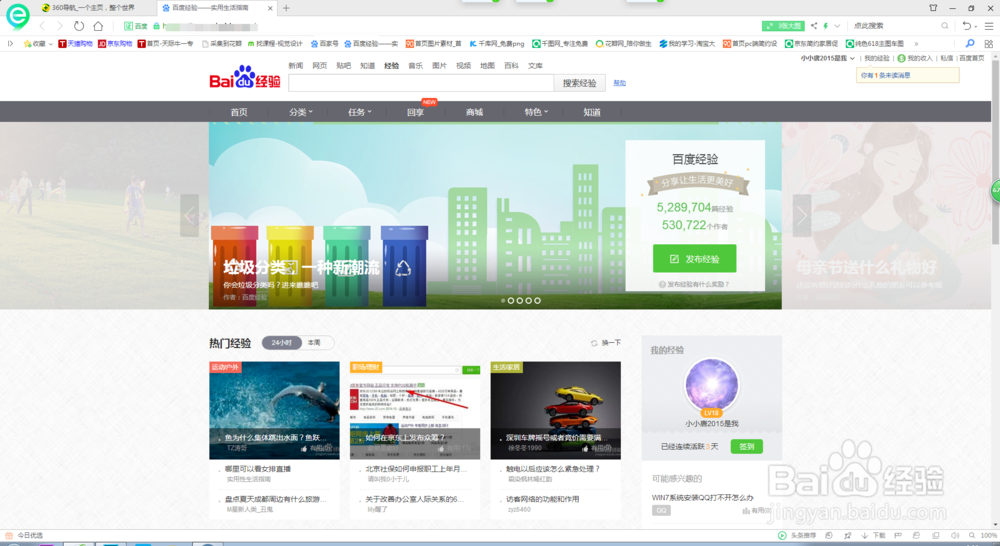Screen dimensions: 1000x546
Task: Open the dolphin jumping article thumbnail
Action: point(274,410)
